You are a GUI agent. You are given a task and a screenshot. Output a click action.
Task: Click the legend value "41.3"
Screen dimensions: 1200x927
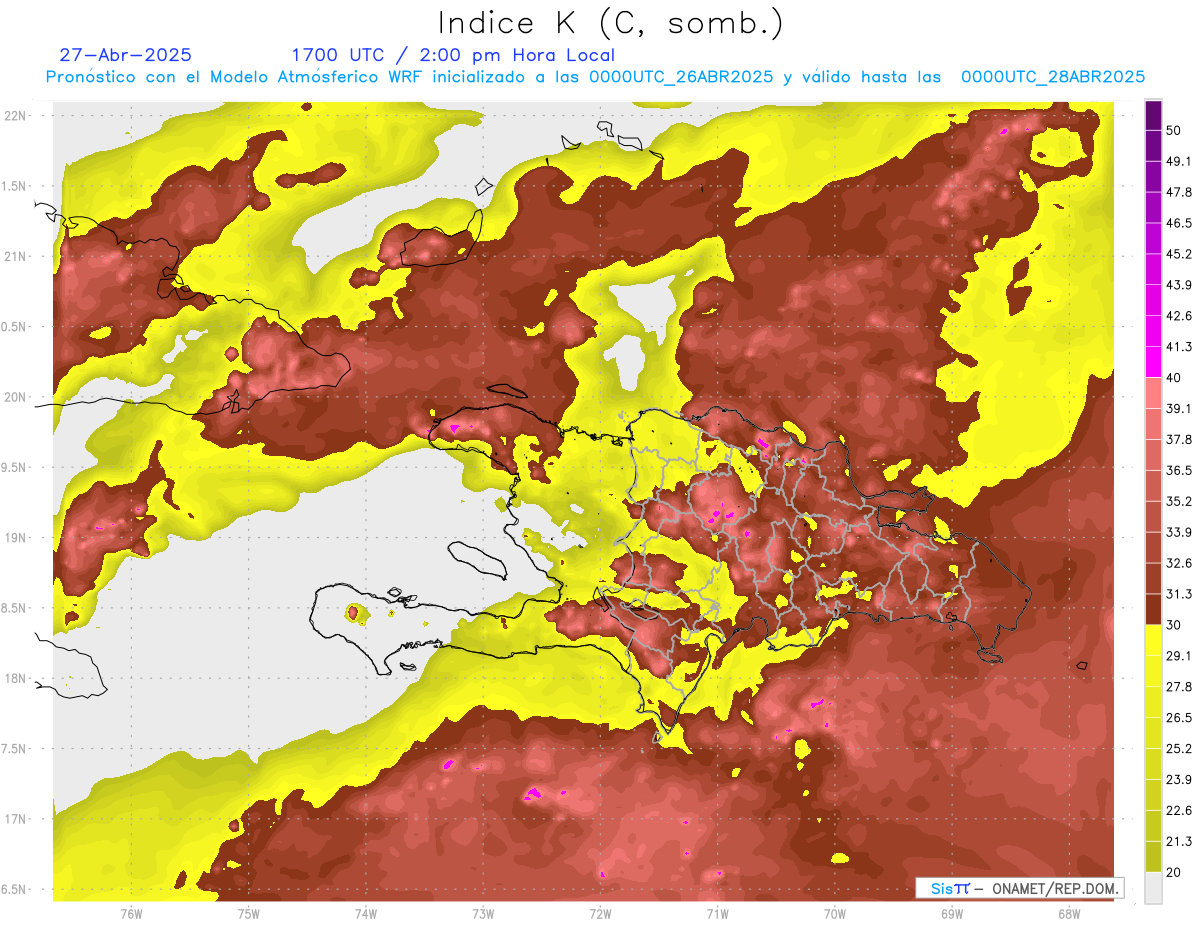point(1179,347)
